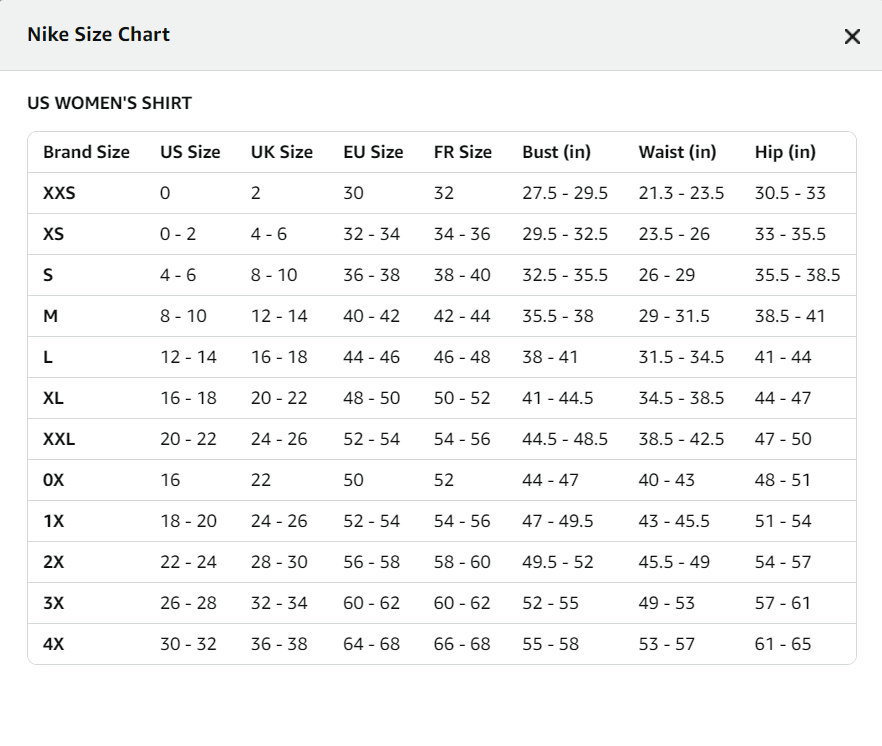Select the FR Size column header

[462, 152]
